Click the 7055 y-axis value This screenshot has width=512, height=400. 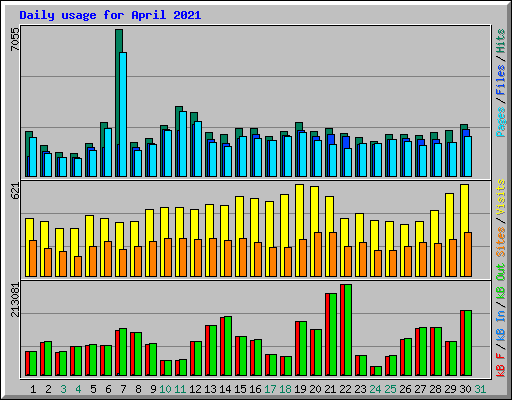[x=15, y=39]
